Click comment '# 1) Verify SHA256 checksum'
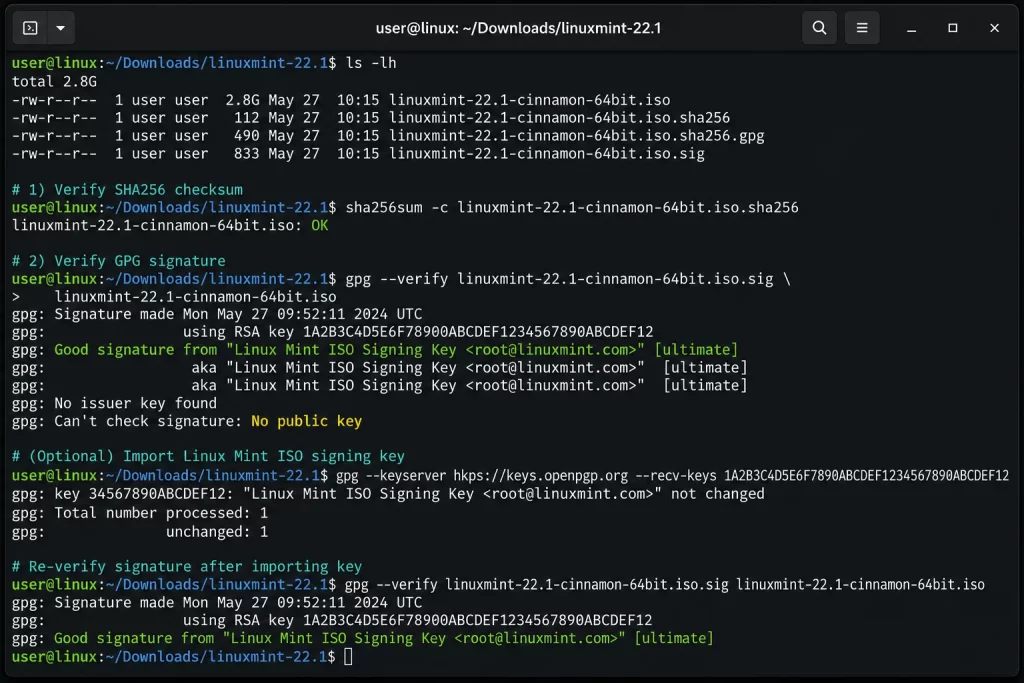 pos(127,189)
